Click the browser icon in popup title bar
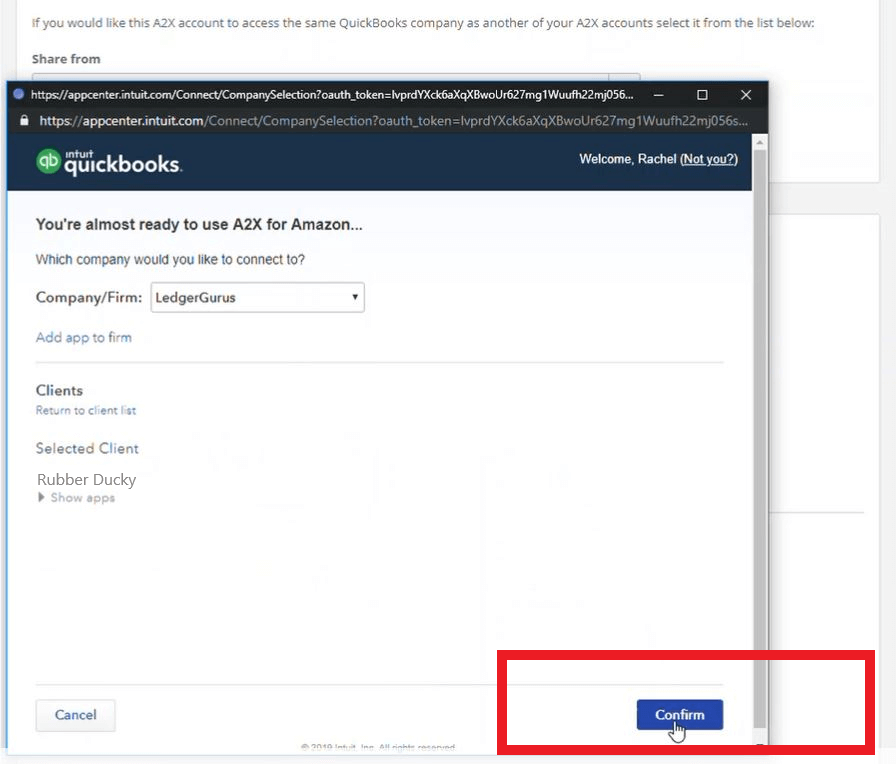The height and width of the screenshot is (764, 896). click(18, 94)
